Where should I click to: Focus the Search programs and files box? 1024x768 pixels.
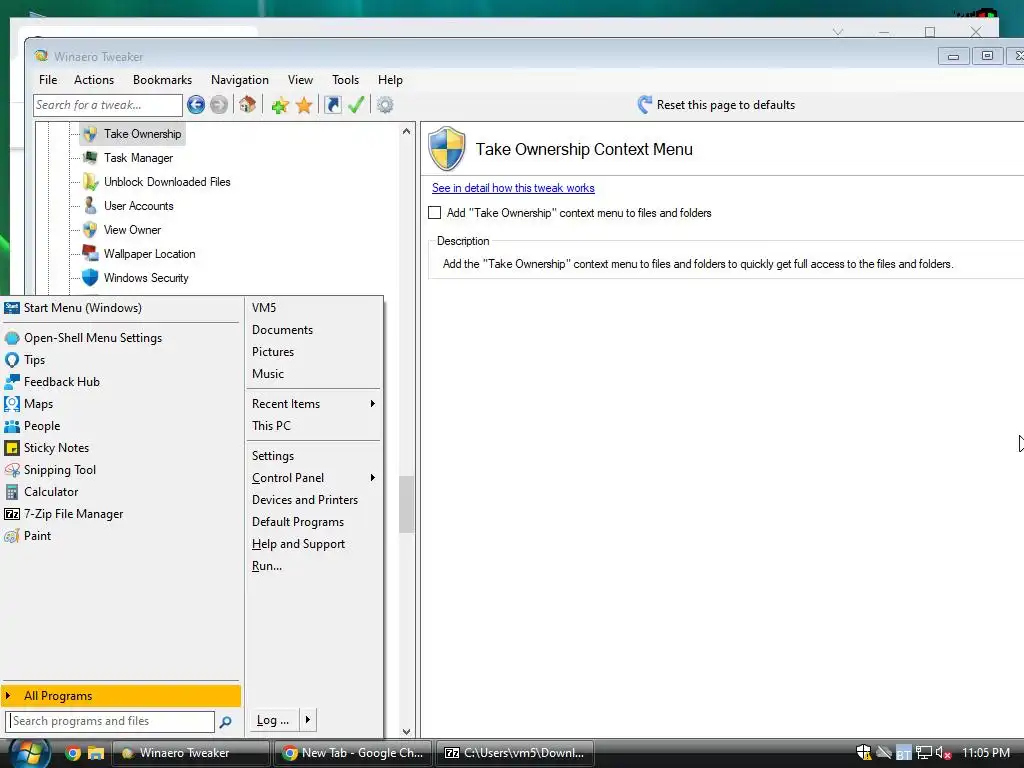click(x=110, y=721)
